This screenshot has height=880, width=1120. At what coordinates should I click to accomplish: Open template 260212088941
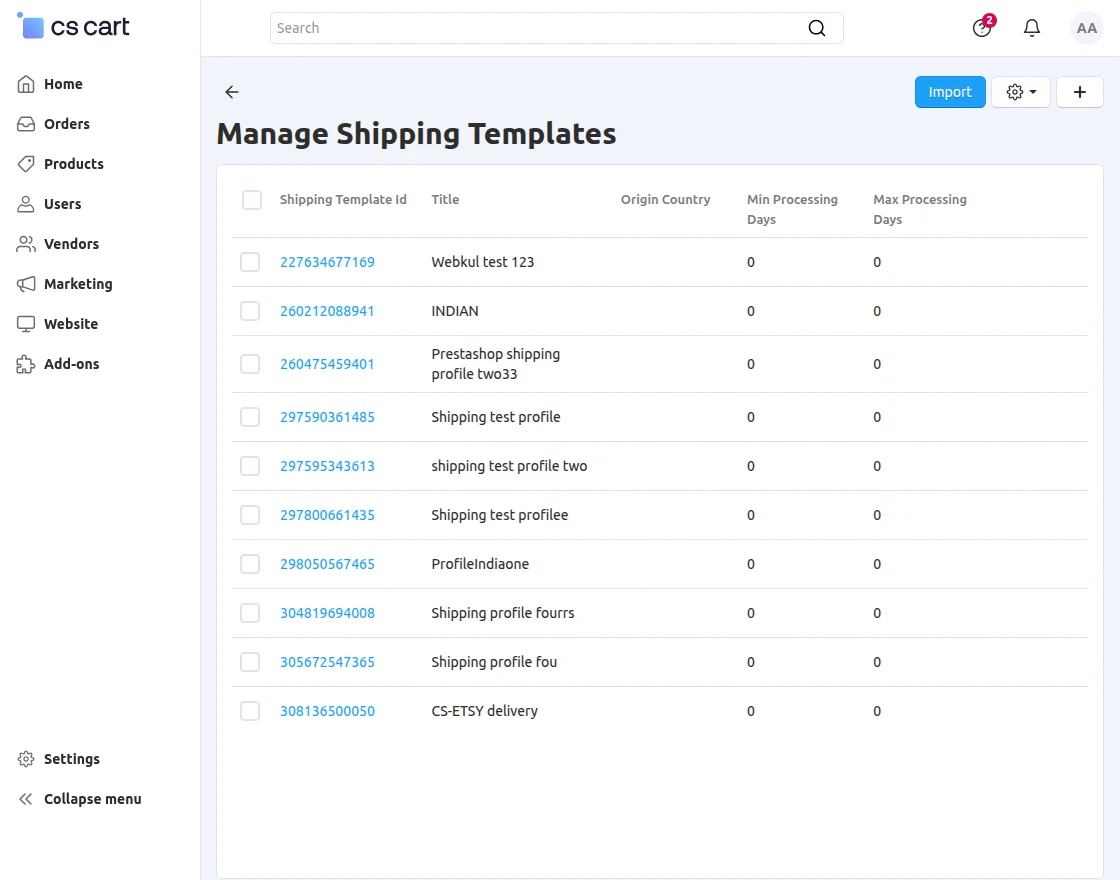(327, 311)
